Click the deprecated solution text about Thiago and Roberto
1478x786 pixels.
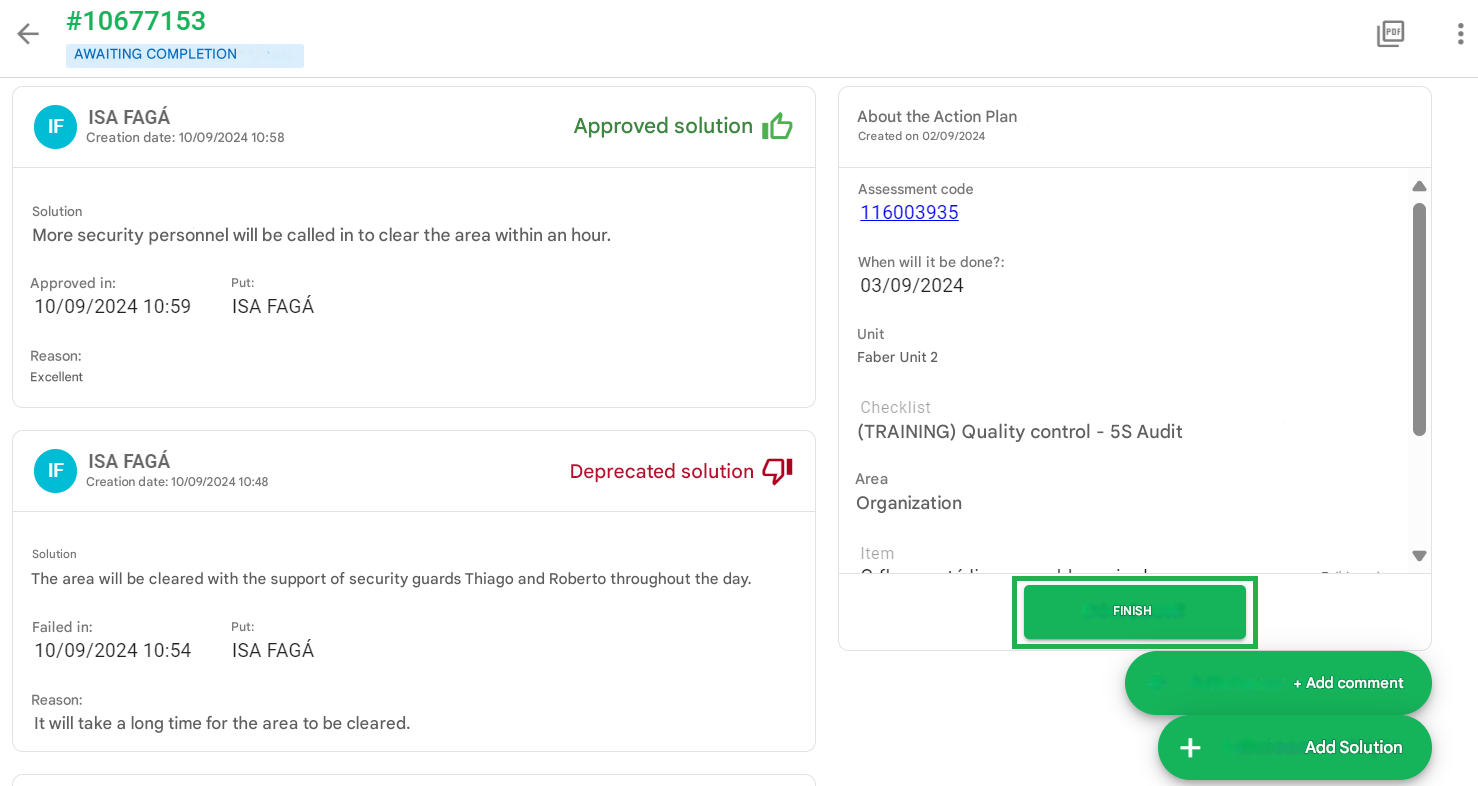391,578
